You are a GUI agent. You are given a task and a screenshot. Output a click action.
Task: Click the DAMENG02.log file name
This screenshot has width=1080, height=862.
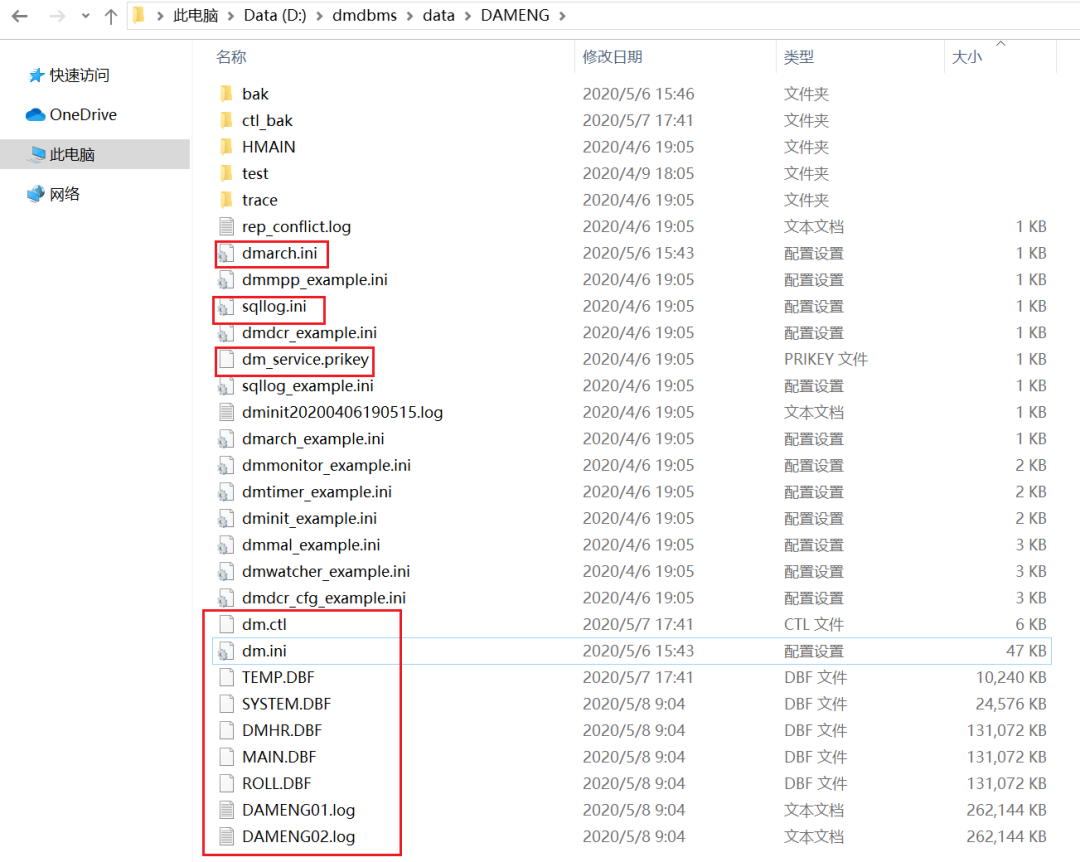coord(298,837)
